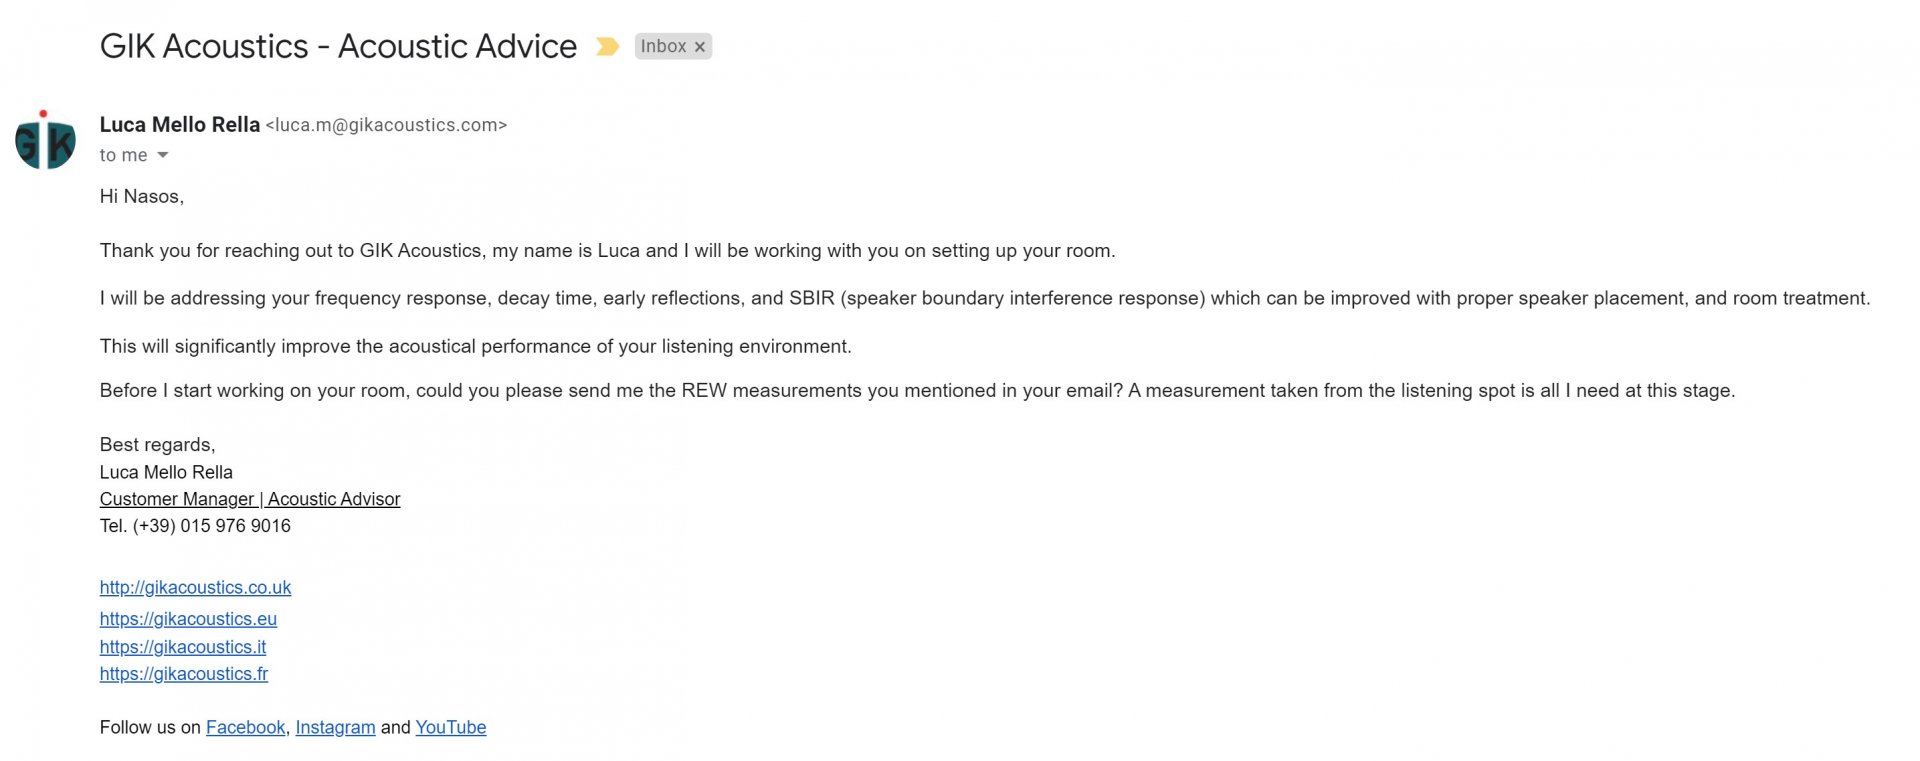1920x761 pixels.
Task: Open the GIK sender avatar
Action: (45, 141)
